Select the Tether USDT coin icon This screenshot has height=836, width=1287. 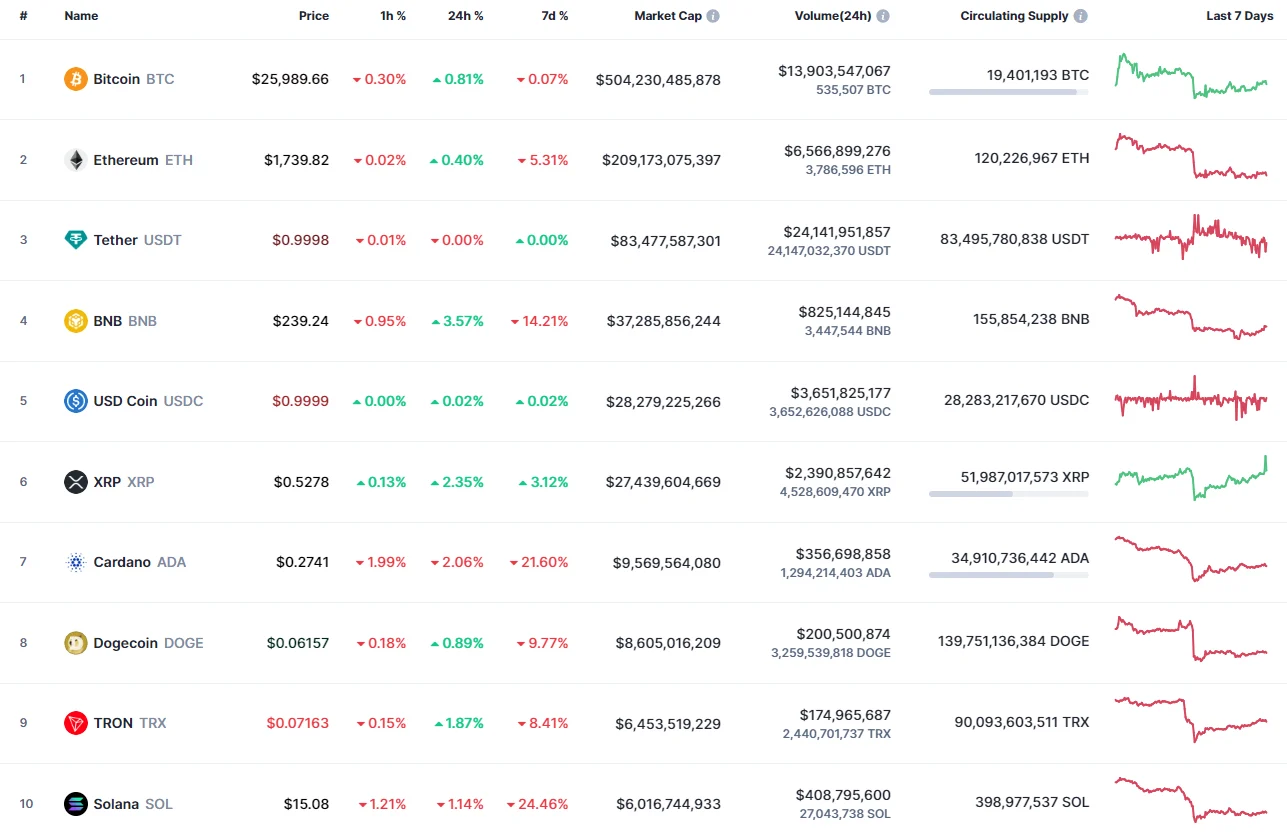click(75, 240)
